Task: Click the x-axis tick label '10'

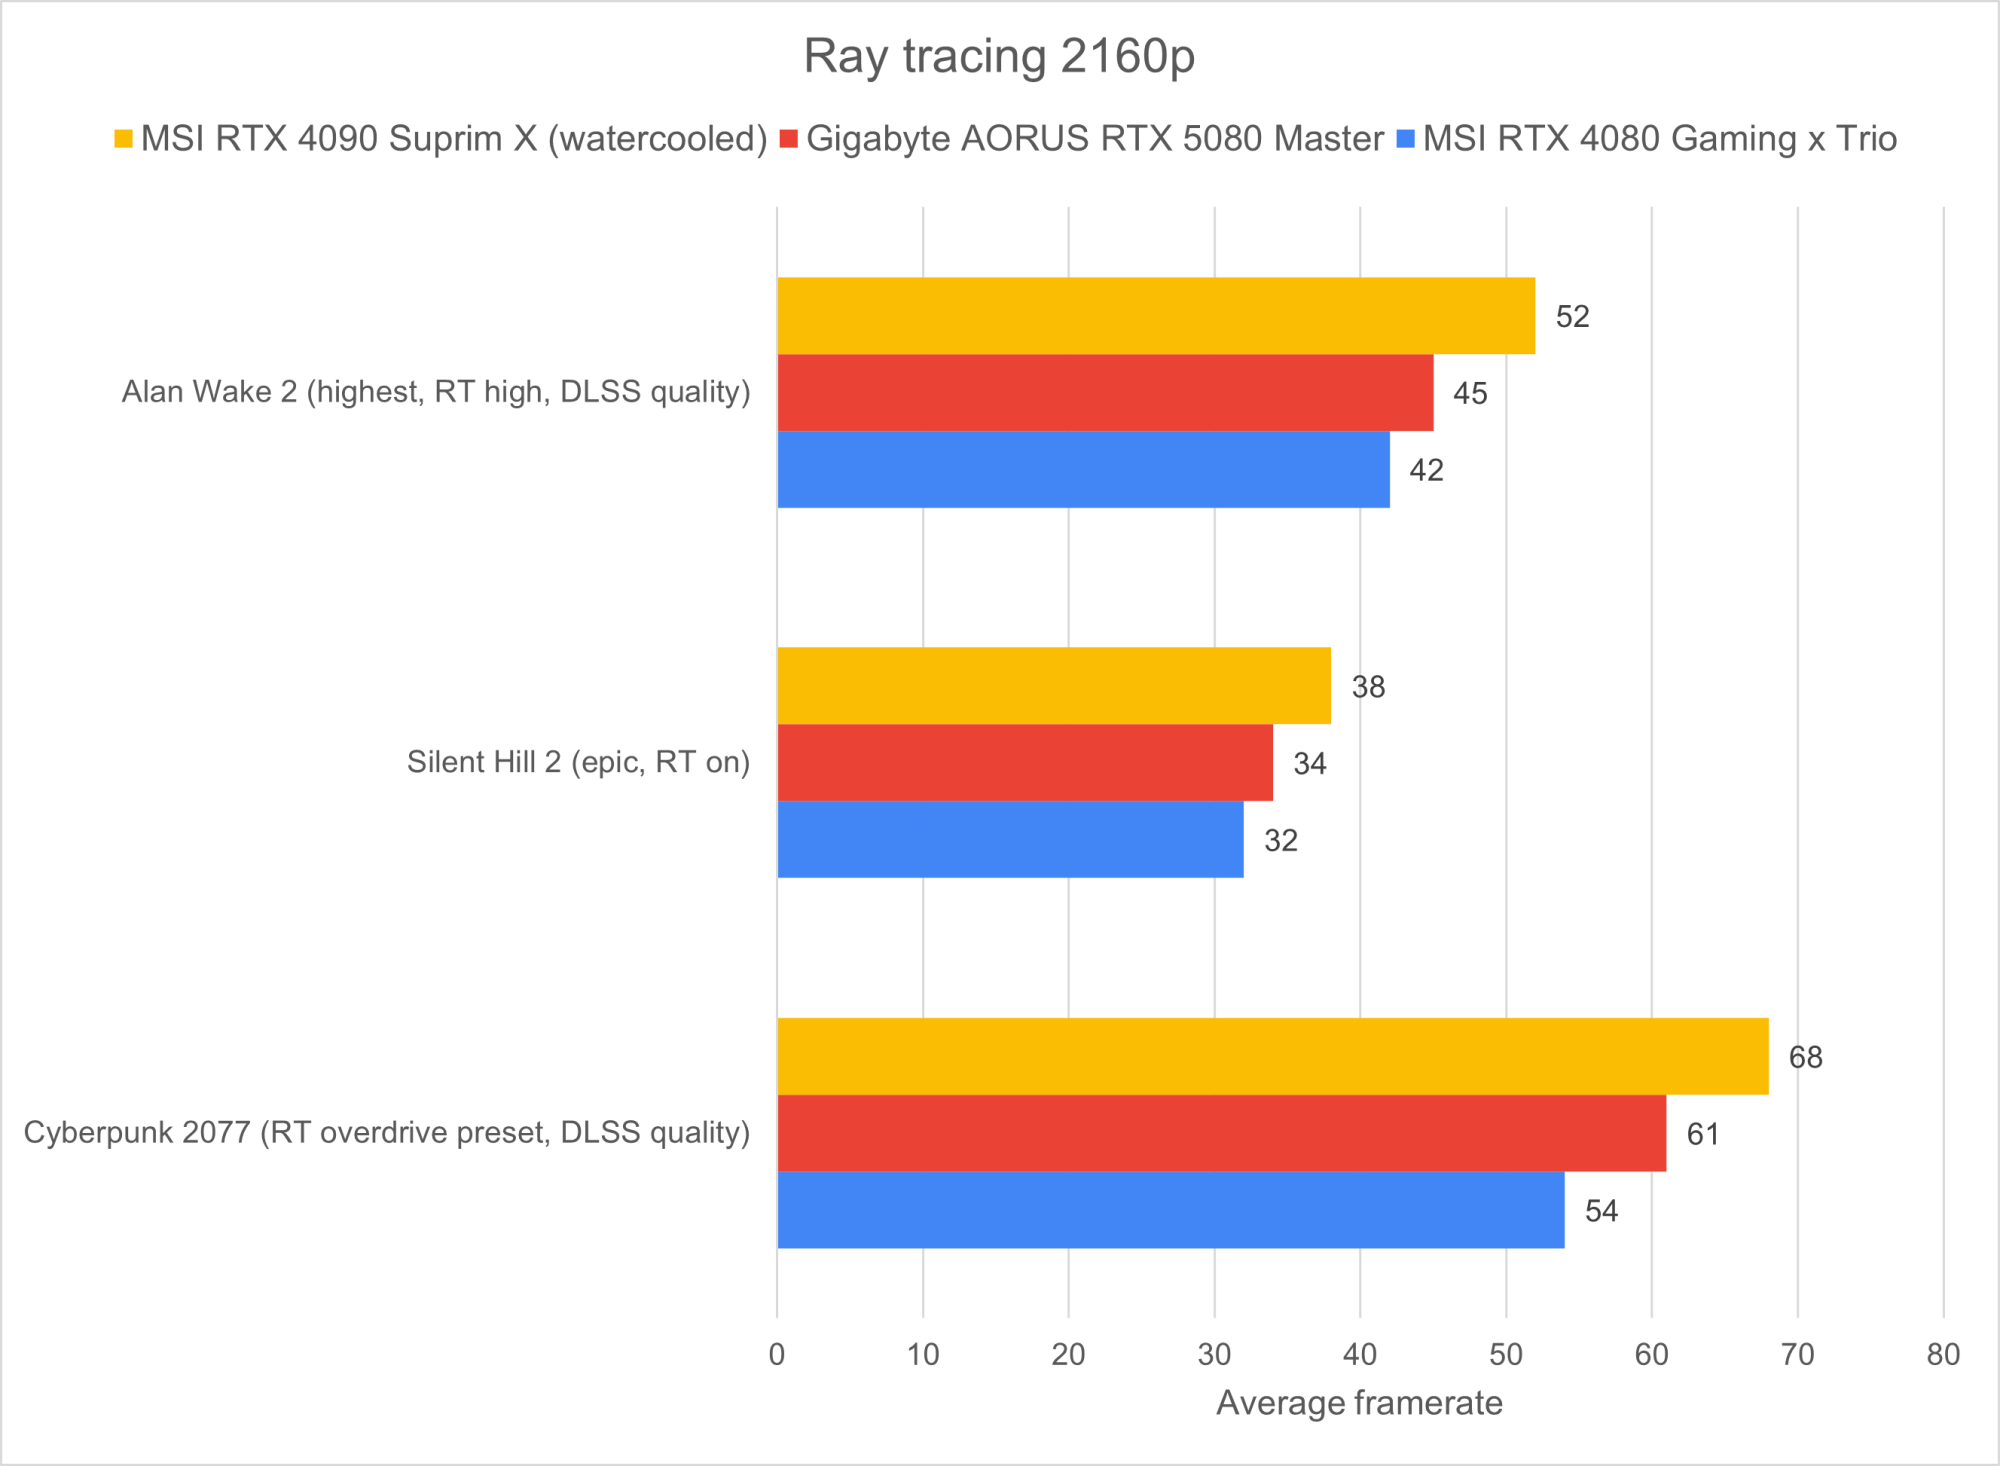Action: pyautogui.click(x=923, y=1354)
